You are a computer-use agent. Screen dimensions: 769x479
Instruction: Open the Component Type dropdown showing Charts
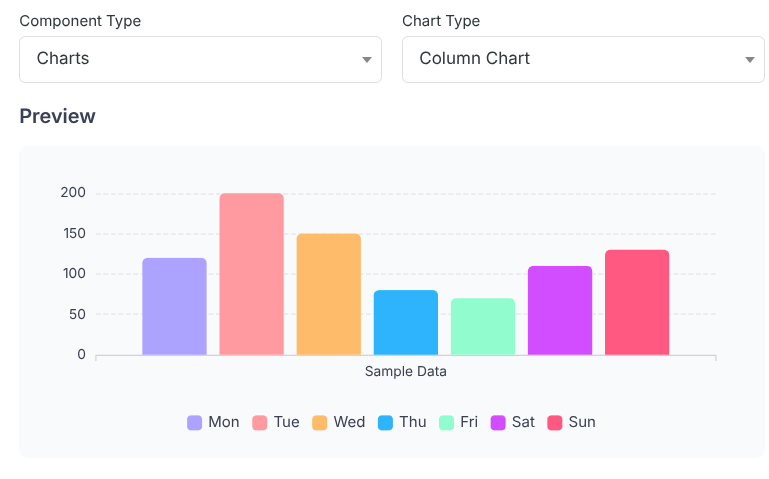(200, 59)
